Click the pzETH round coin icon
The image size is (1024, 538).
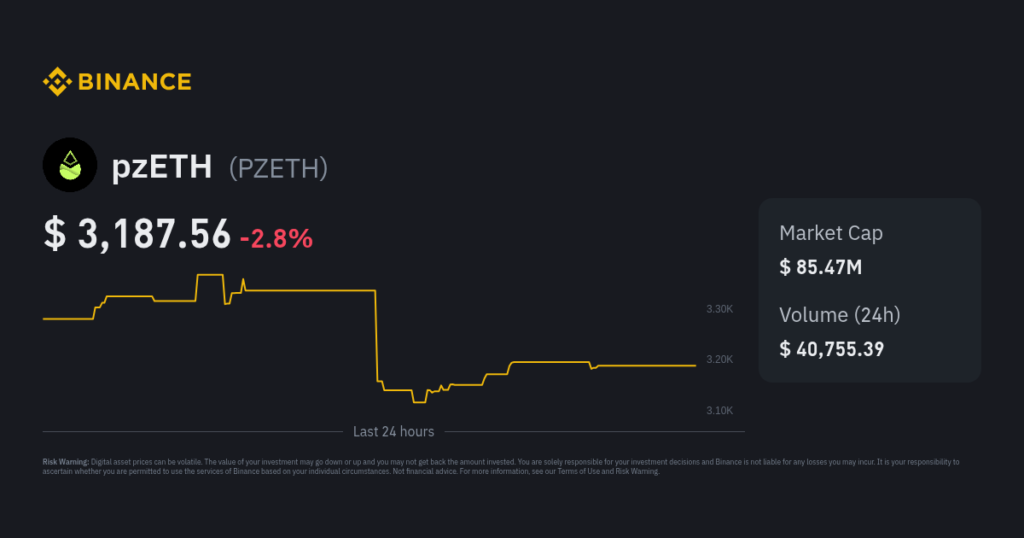click(70, 165)
